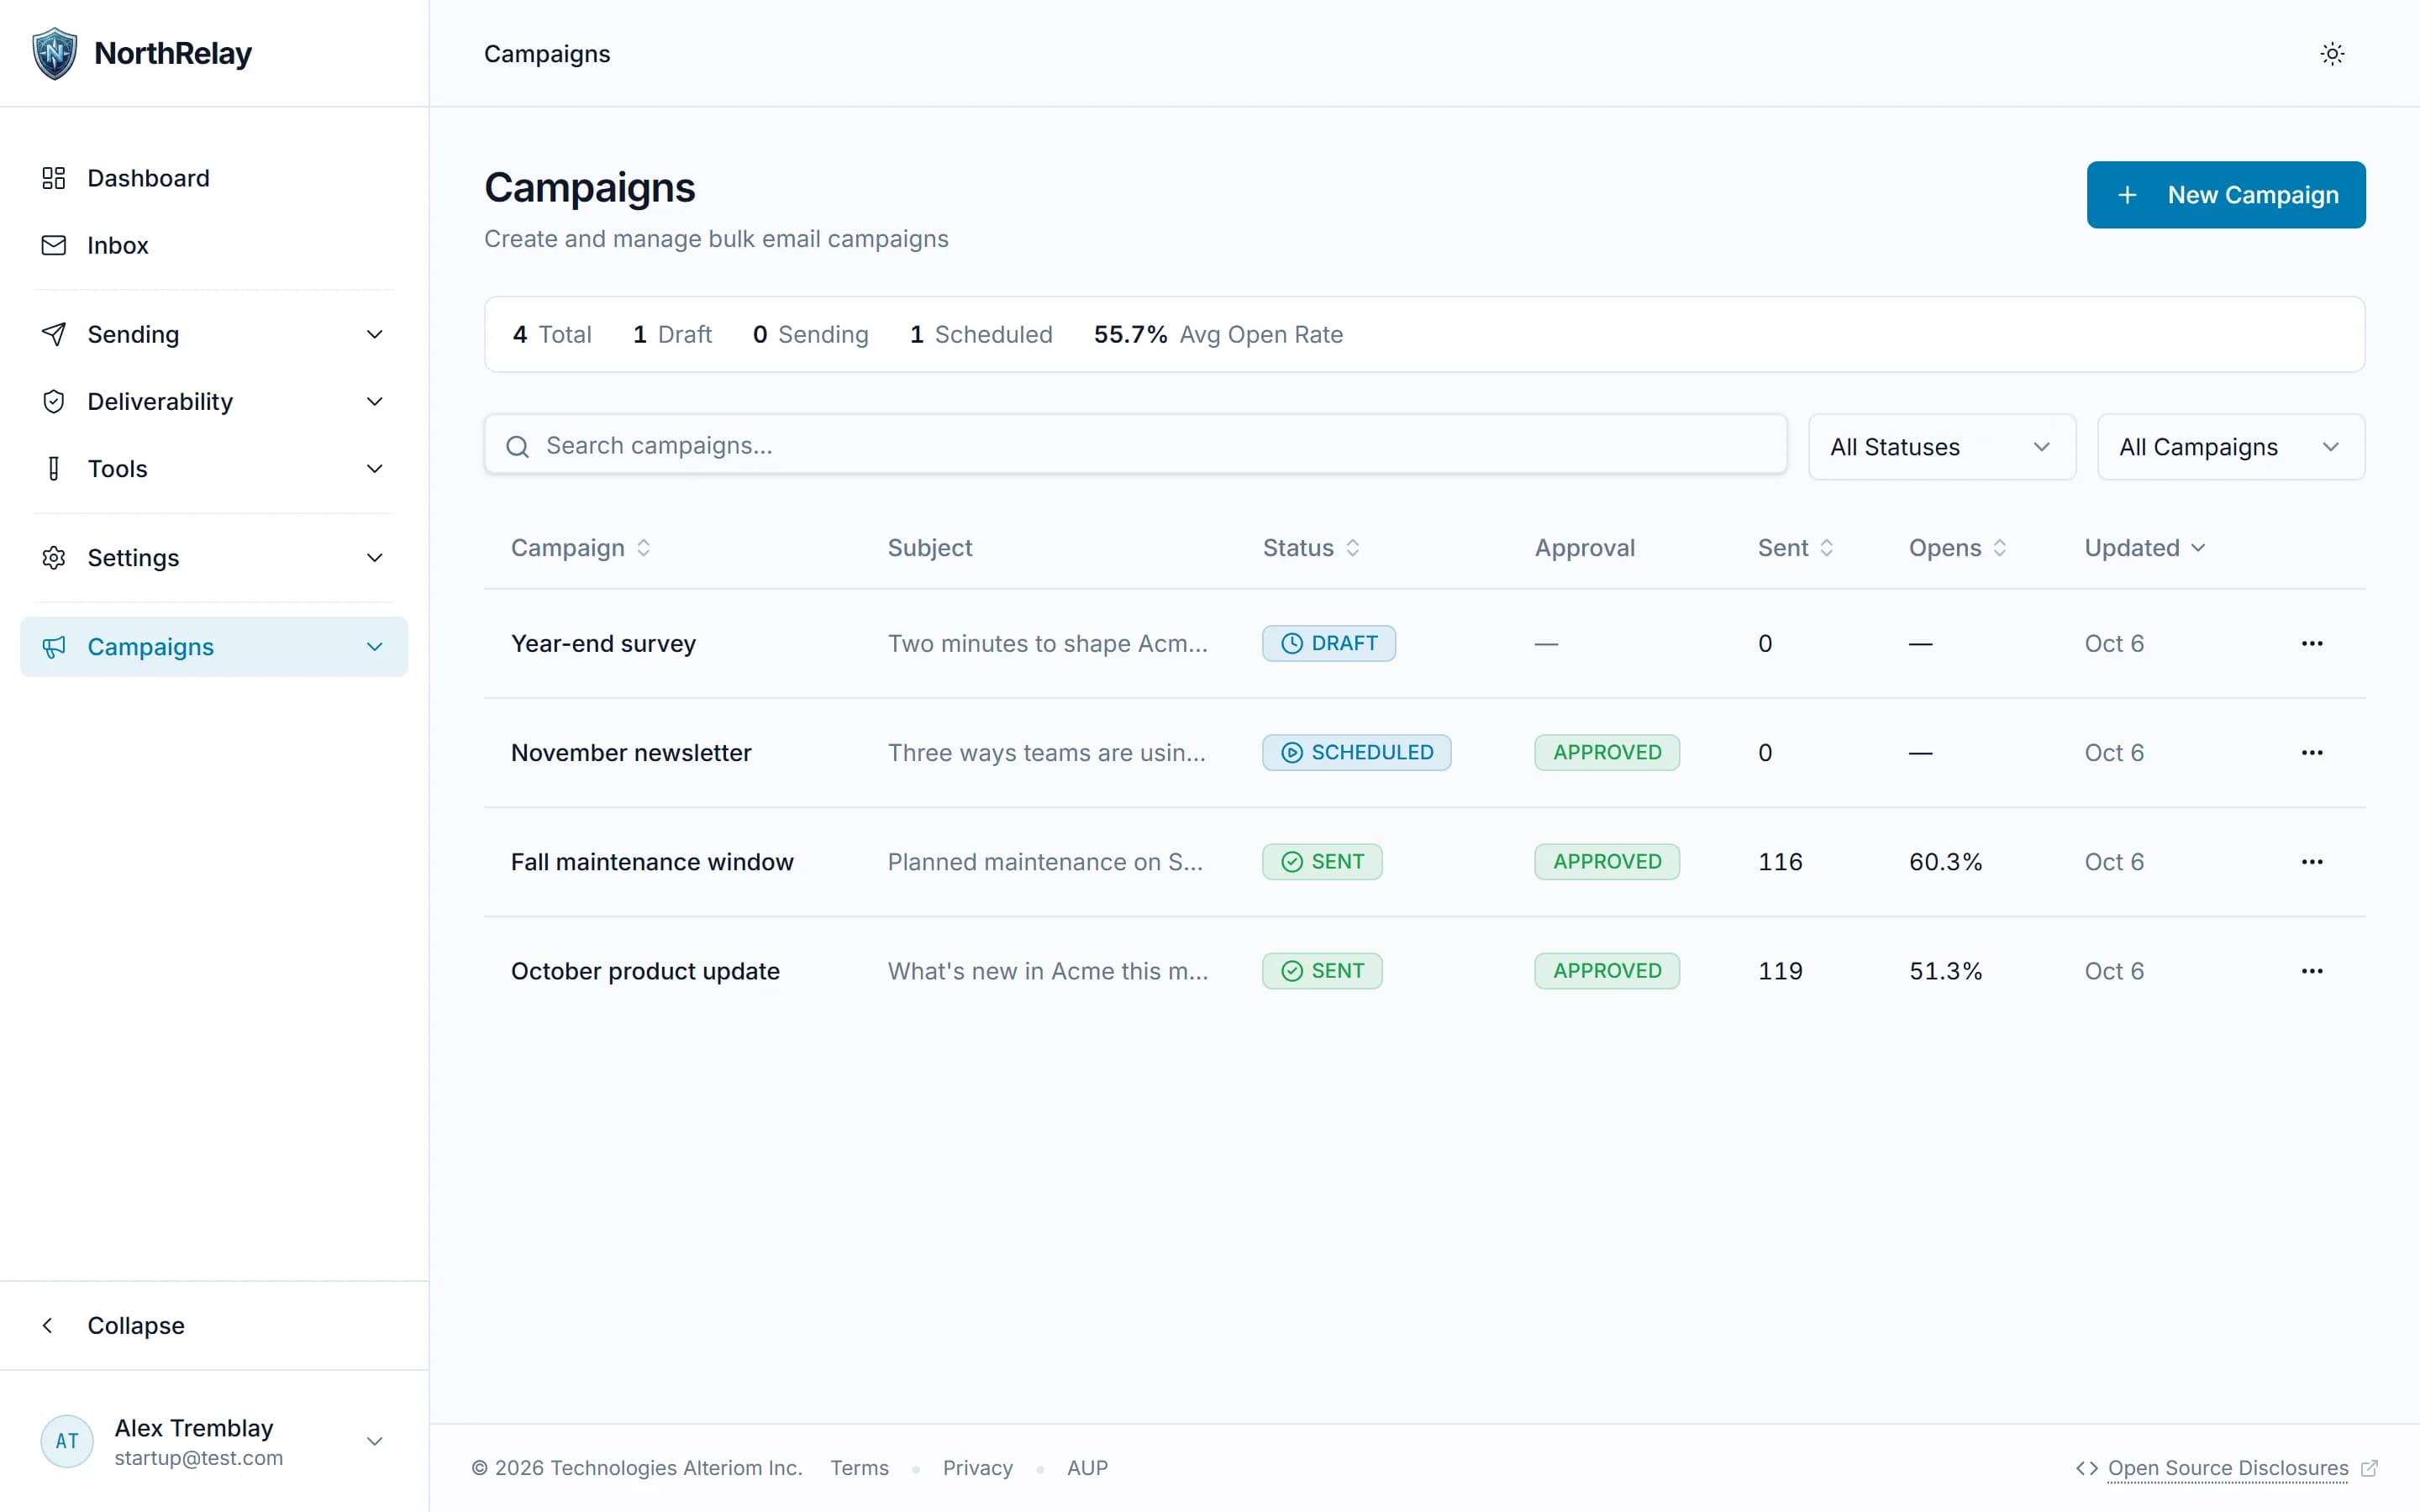Click the search magnifier icon
Screen dimensions: 2420x1512
517,446
